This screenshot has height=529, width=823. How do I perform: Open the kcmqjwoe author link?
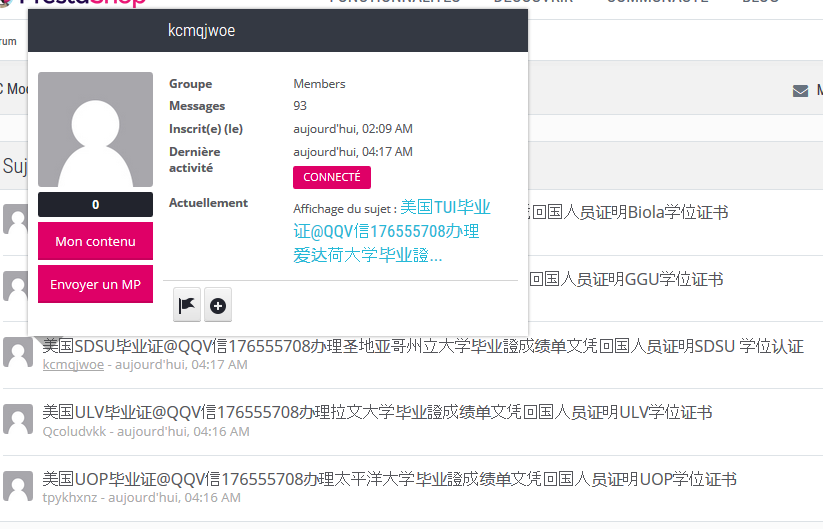click(x=73, y=364)
